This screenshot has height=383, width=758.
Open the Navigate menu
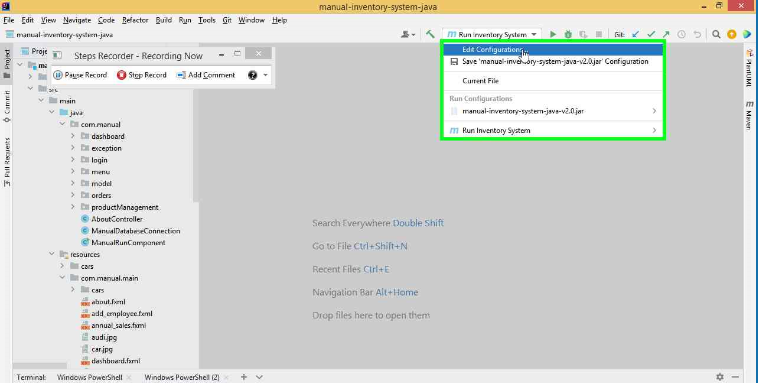pyautogui.click(x=77, y=20)
